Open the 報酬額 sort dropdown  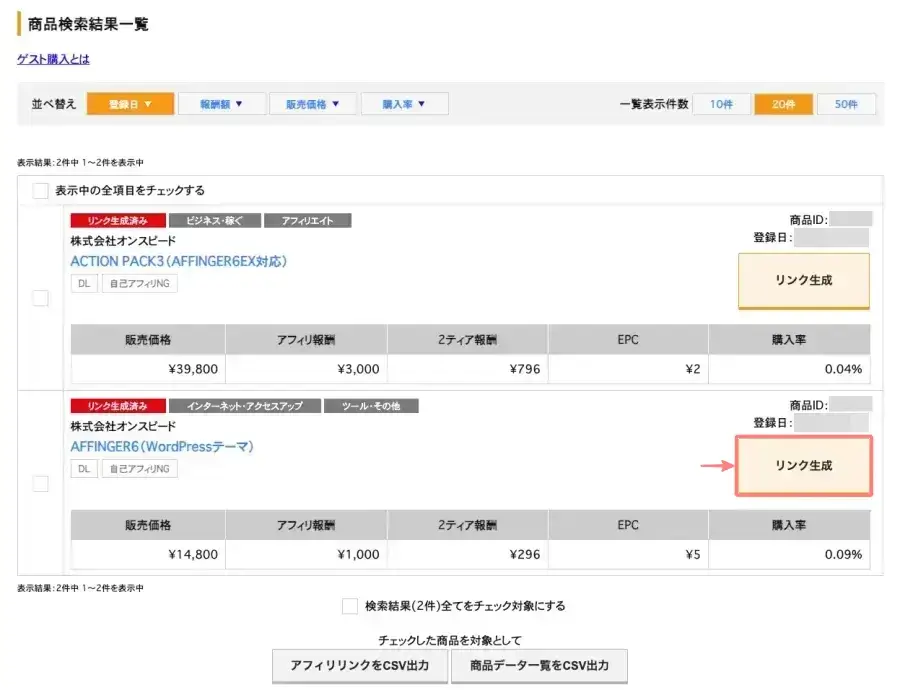tap(221, 103)
